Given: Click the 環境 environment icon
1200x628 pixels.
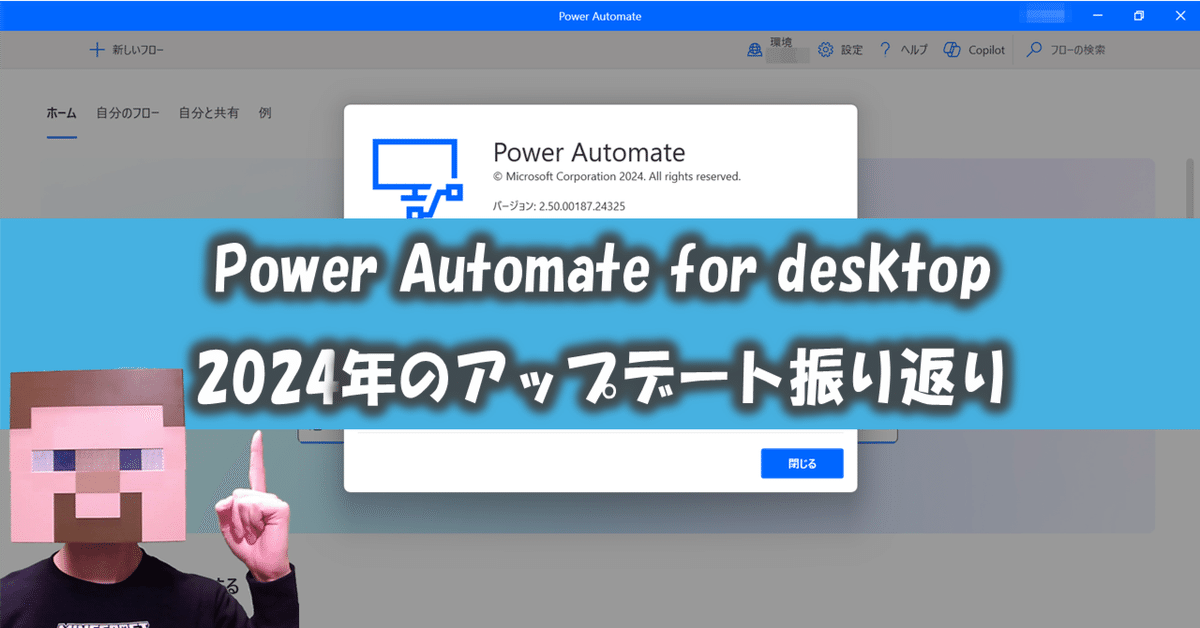Looking at the screenshot, I should 755,49.
